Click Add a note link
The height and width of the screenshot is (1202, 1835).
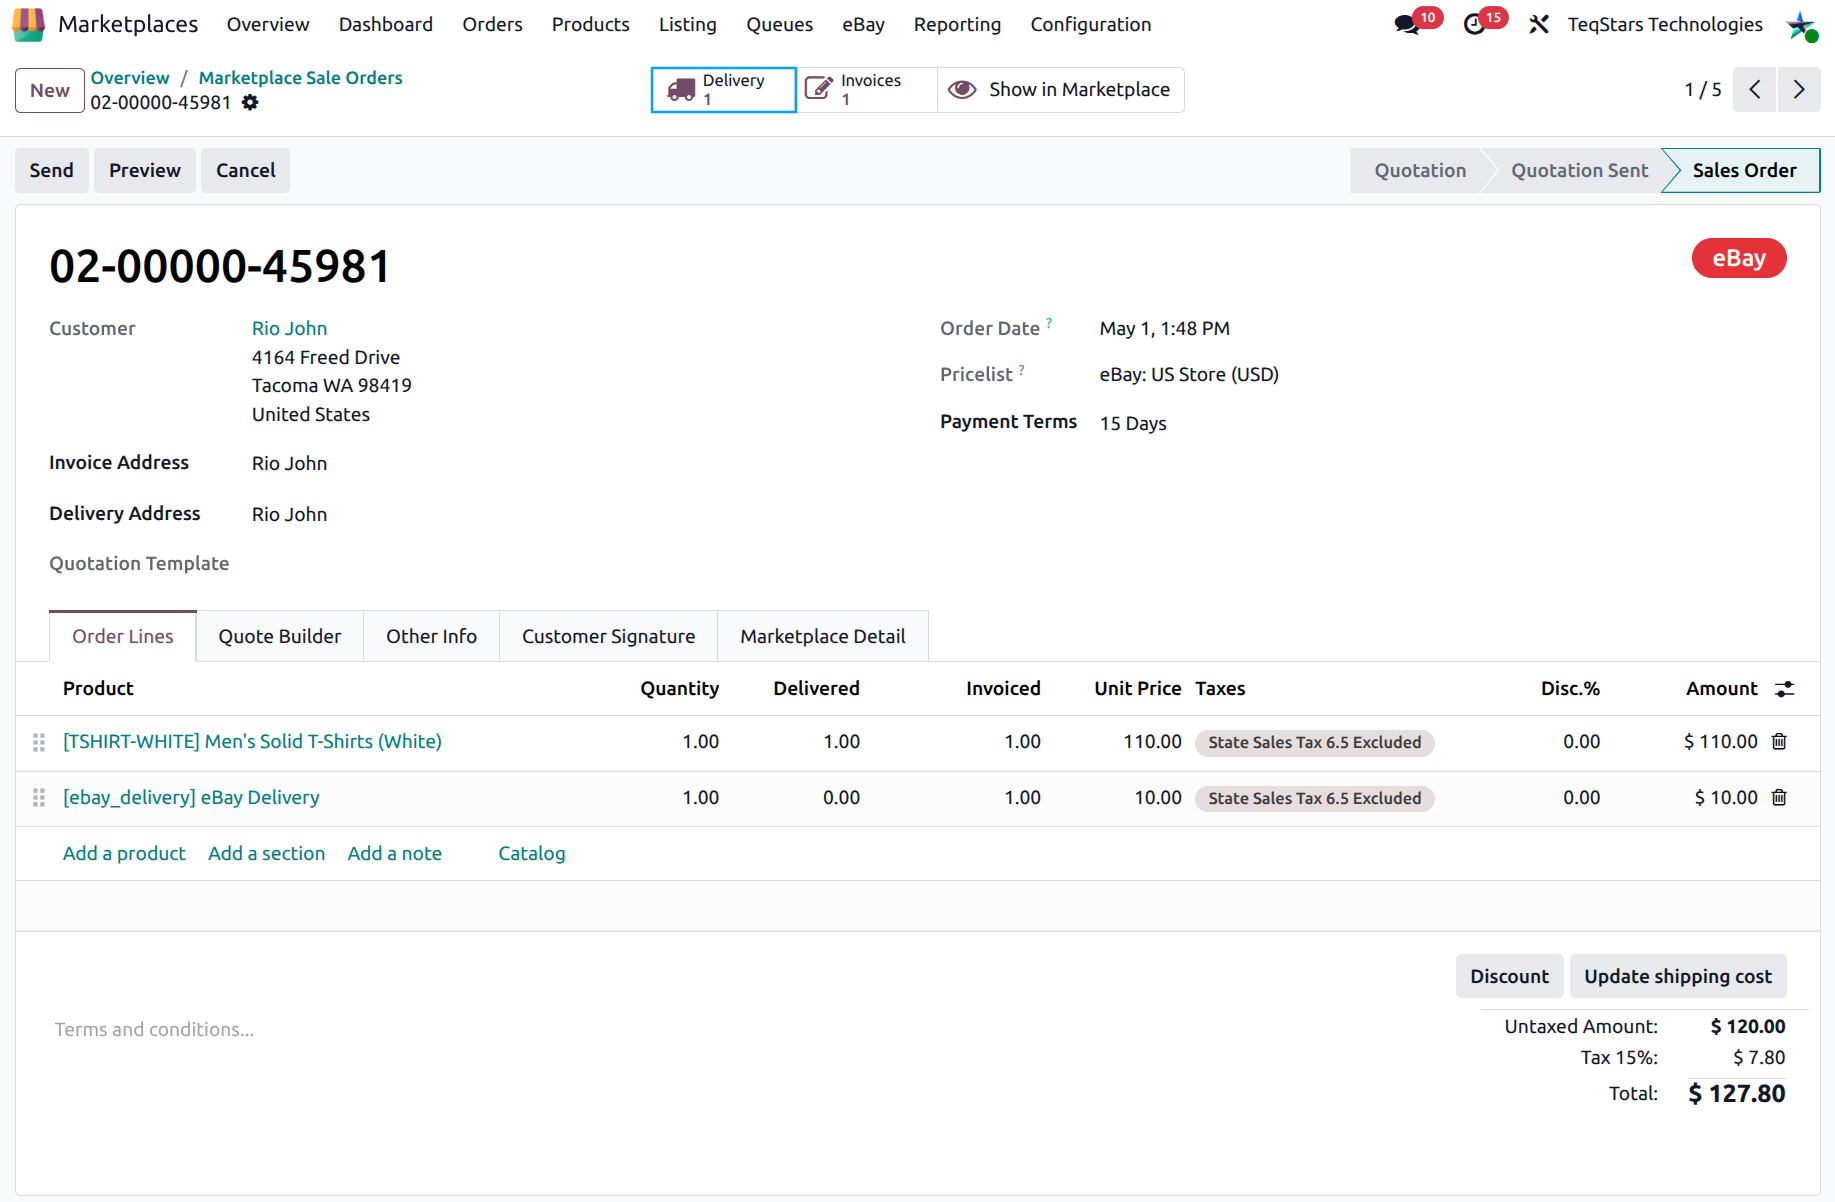coord(394,853)
